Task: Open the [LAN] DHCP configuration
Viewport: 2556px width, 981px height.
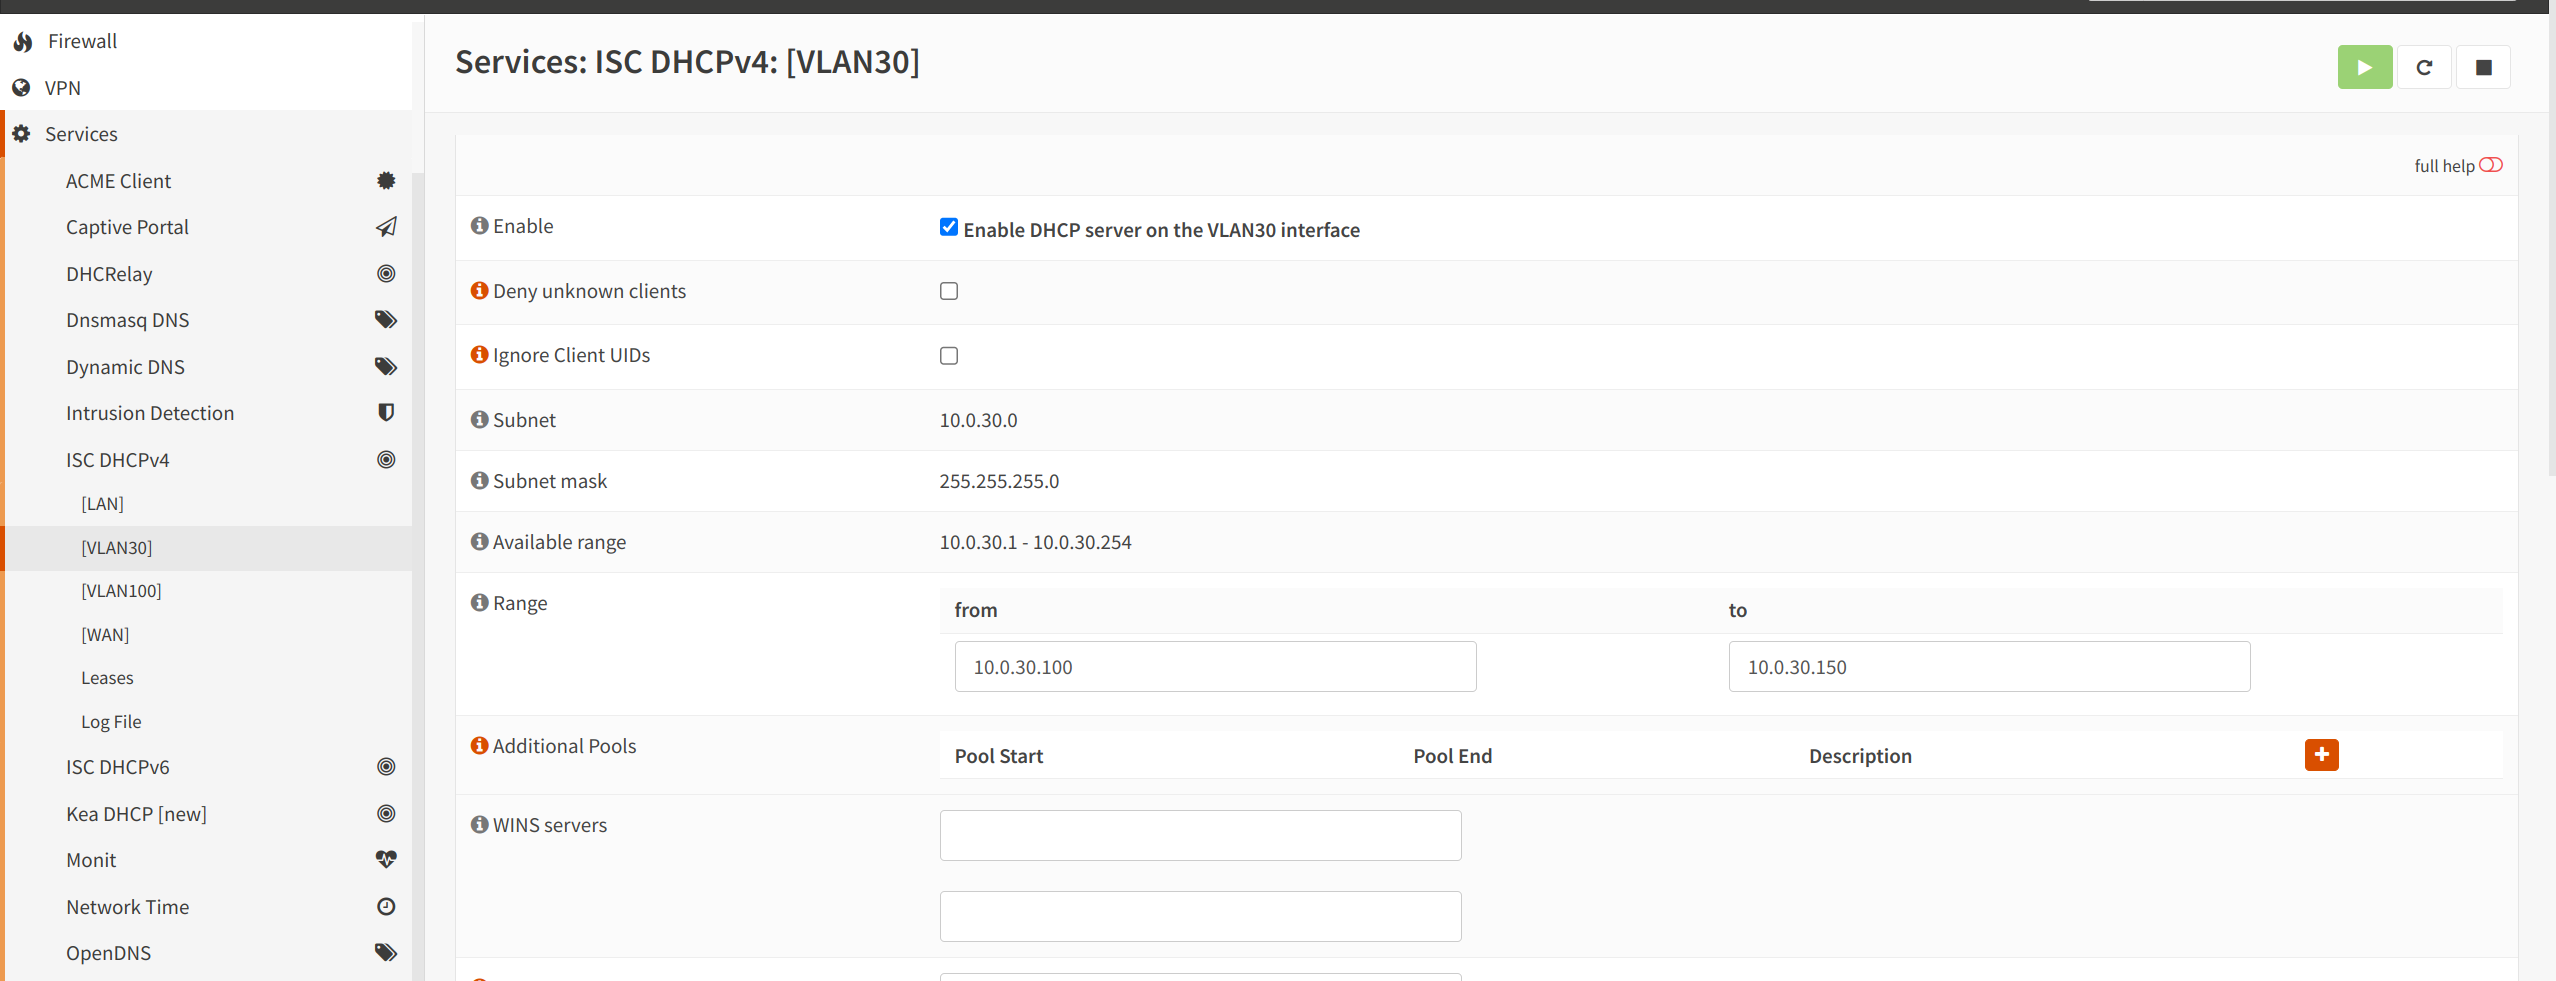Action: coord(102,503)
